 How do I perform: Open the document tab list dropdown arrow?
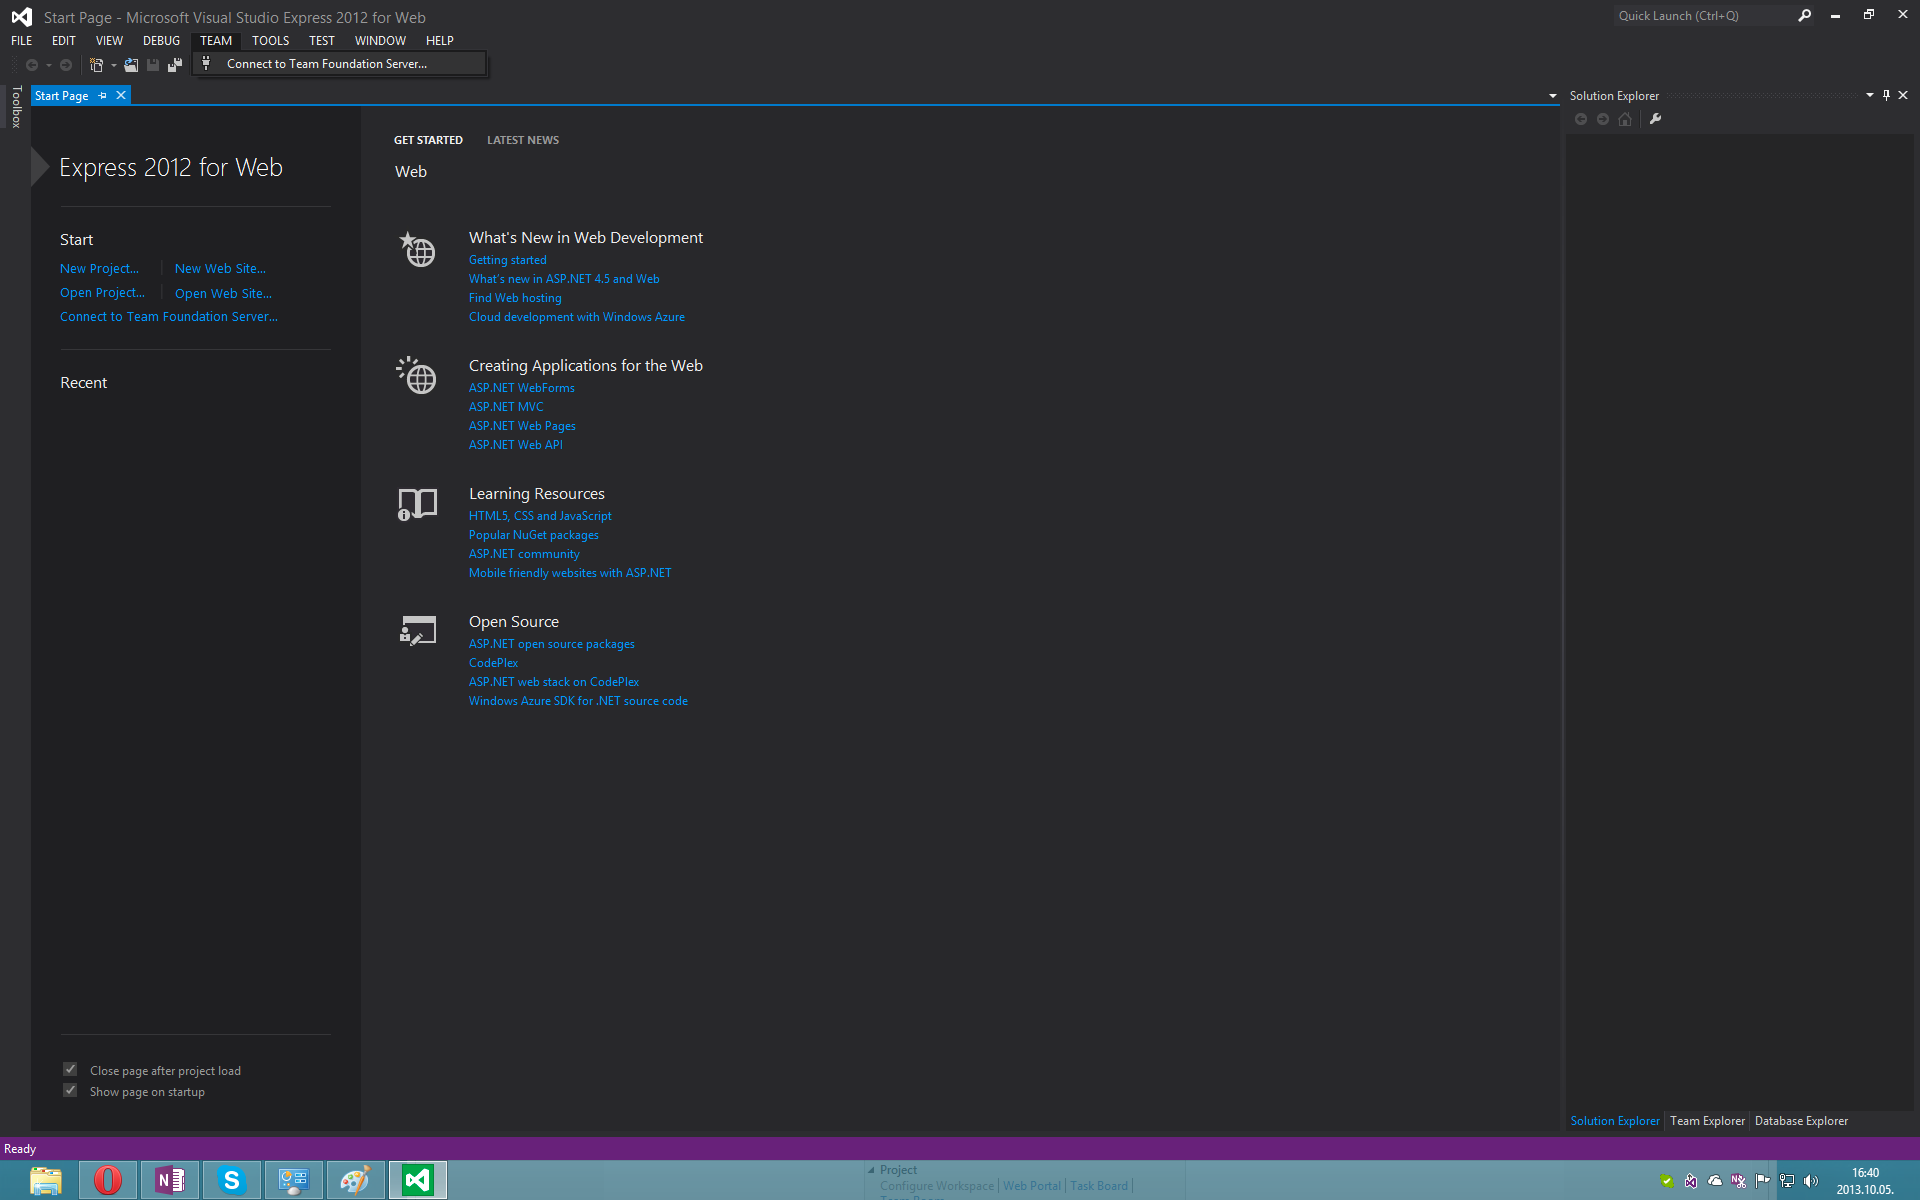(x=1553, y=96)
